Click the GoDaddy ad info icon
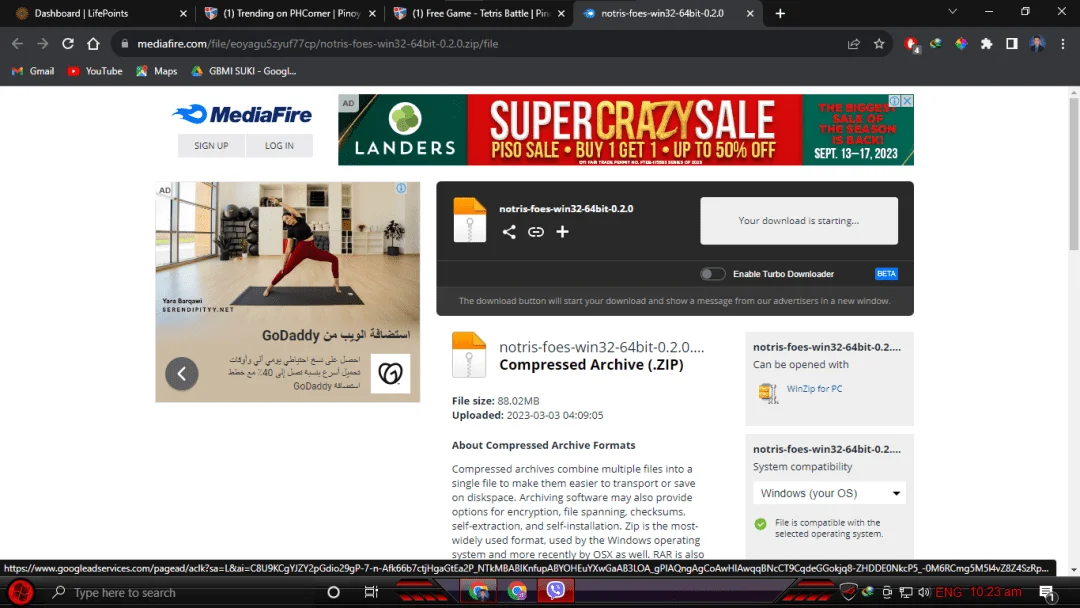This screenshot has width=1080, height=608. (401, 188)
